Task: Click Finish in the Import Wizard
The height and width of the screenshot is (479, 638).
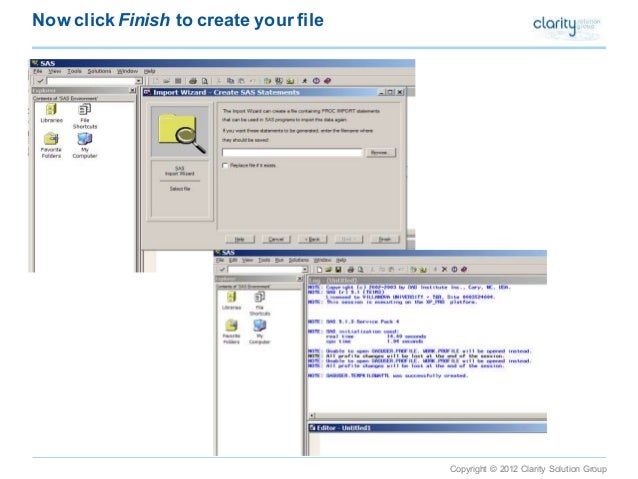Action: coord(385,239)
